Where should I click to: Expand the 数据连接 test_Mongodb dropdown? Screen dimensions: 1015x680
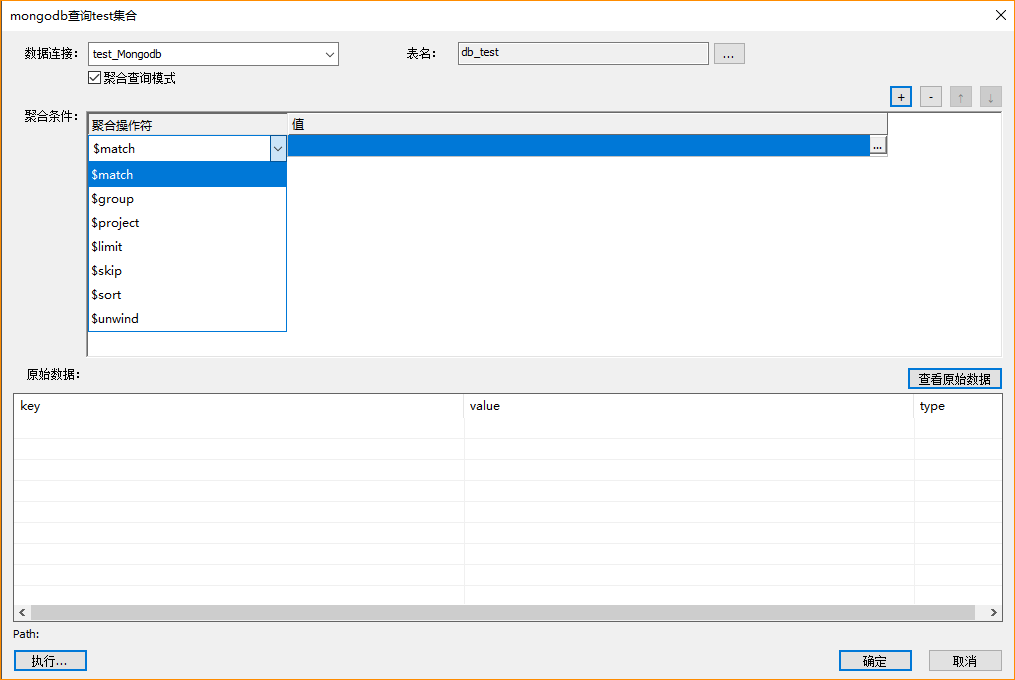pyautogui.click(x=330, y=54)
